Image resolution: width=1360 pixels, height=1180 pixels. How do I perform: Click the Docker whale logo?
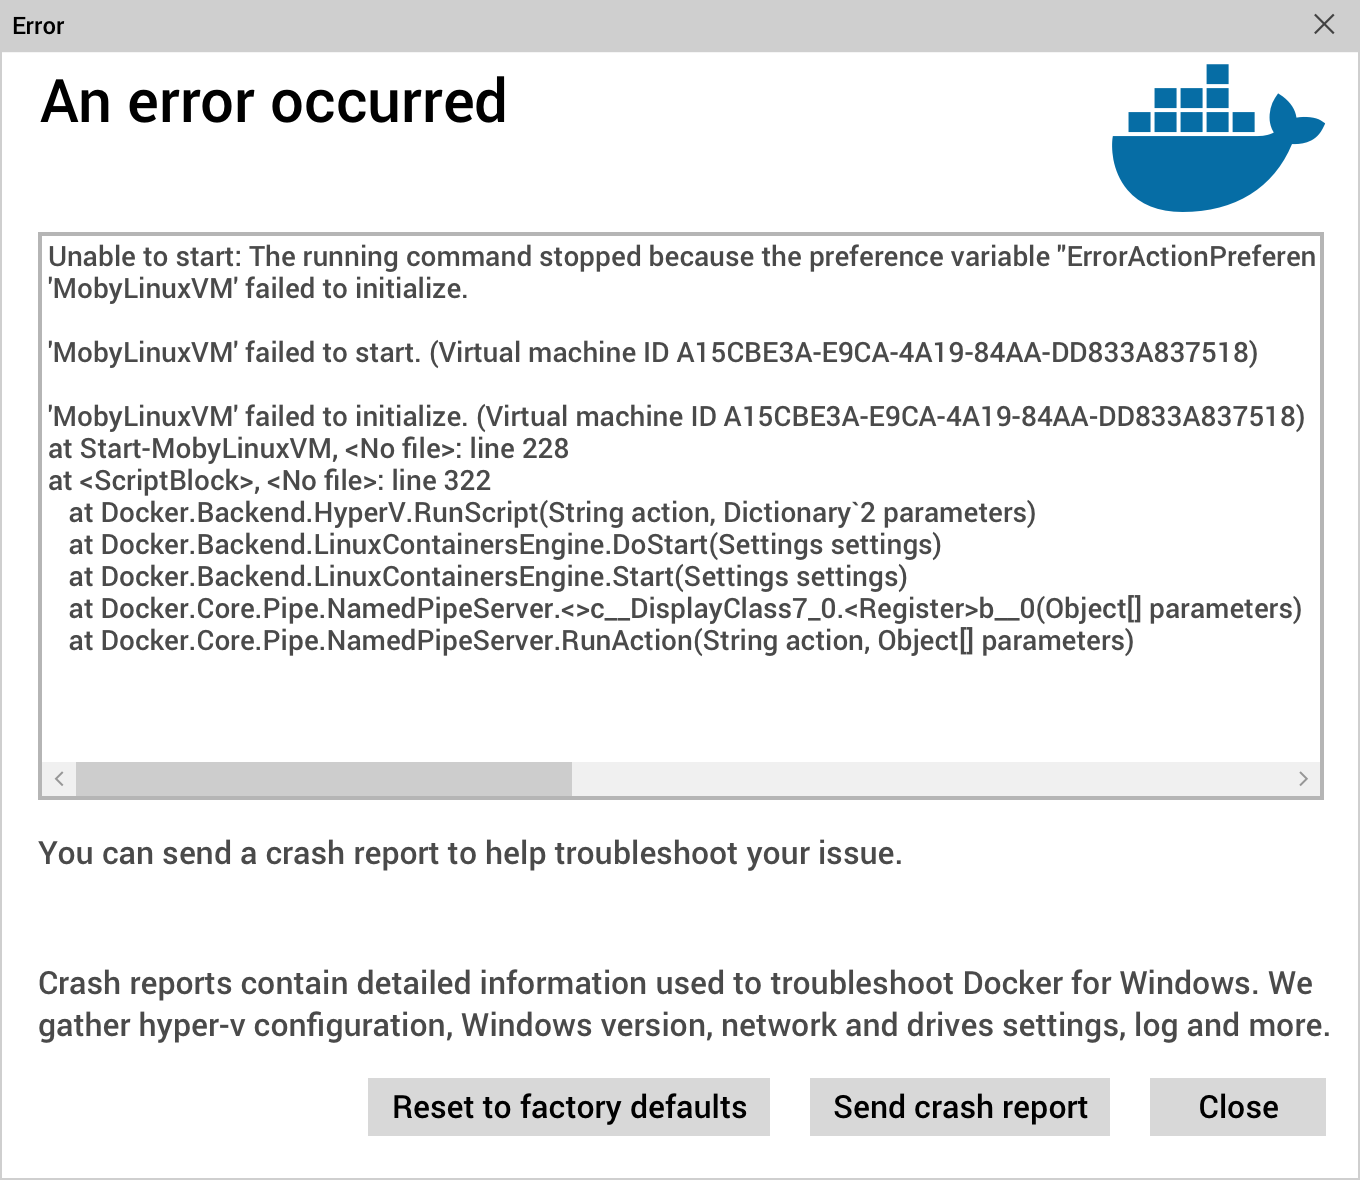point(1213,140)
